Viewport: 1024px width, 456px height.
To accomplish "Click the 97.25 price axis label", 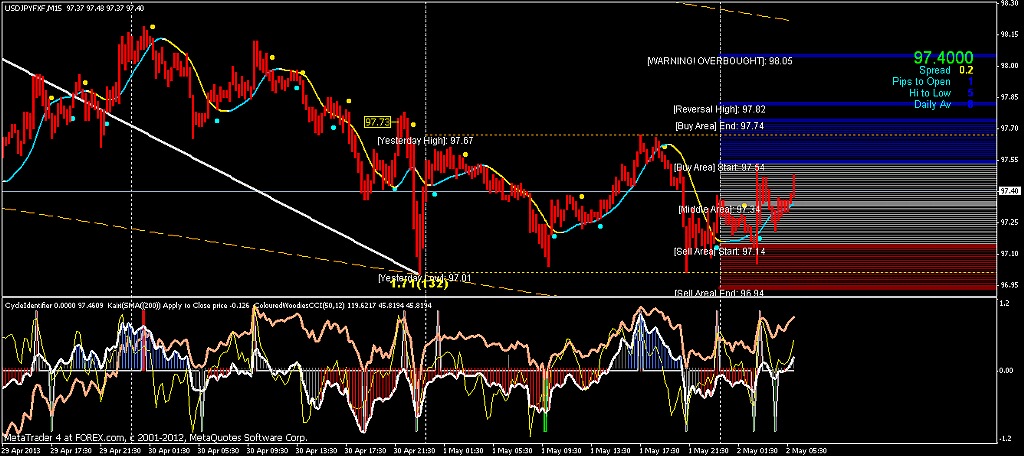I will (1010, 222).
